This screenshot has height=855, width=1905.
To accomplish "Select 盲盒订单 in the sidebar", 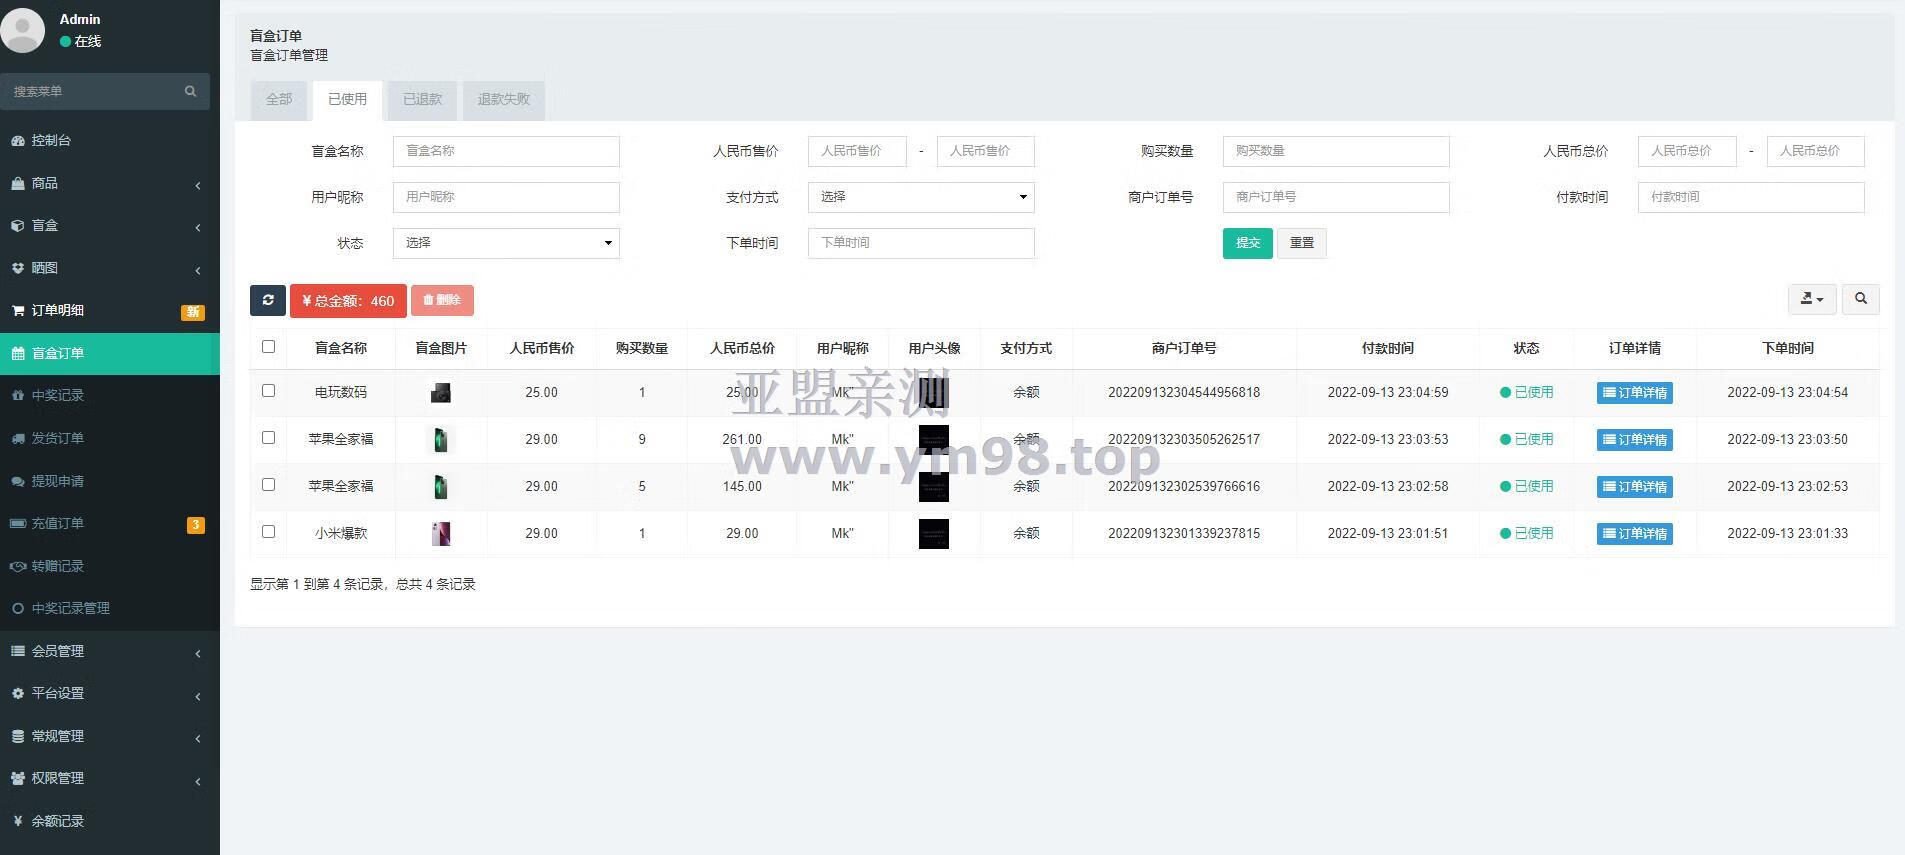I will pos(110,353).
